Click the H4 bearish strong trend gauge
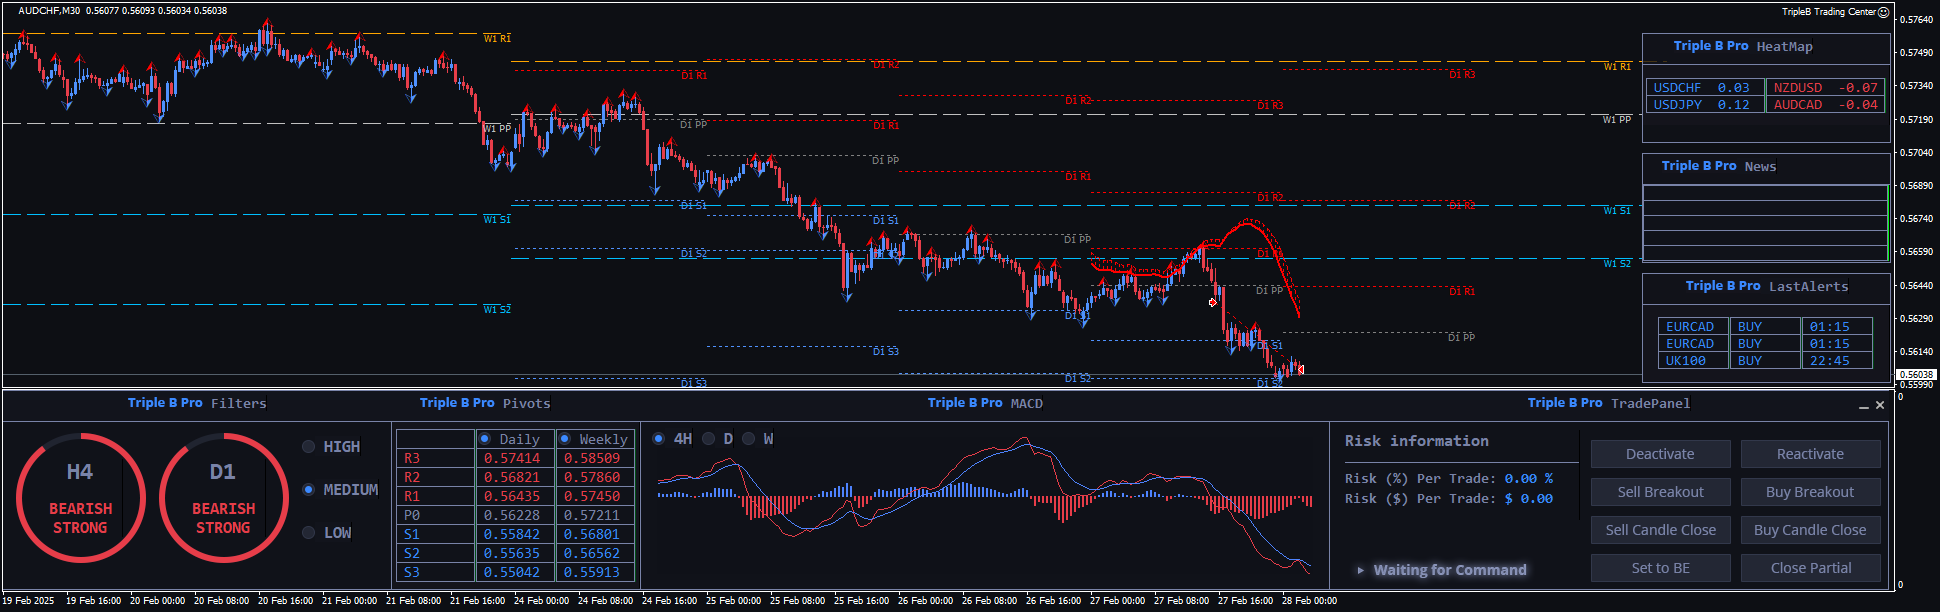This screenshot has height=612, width=1940. coord(80,498)
